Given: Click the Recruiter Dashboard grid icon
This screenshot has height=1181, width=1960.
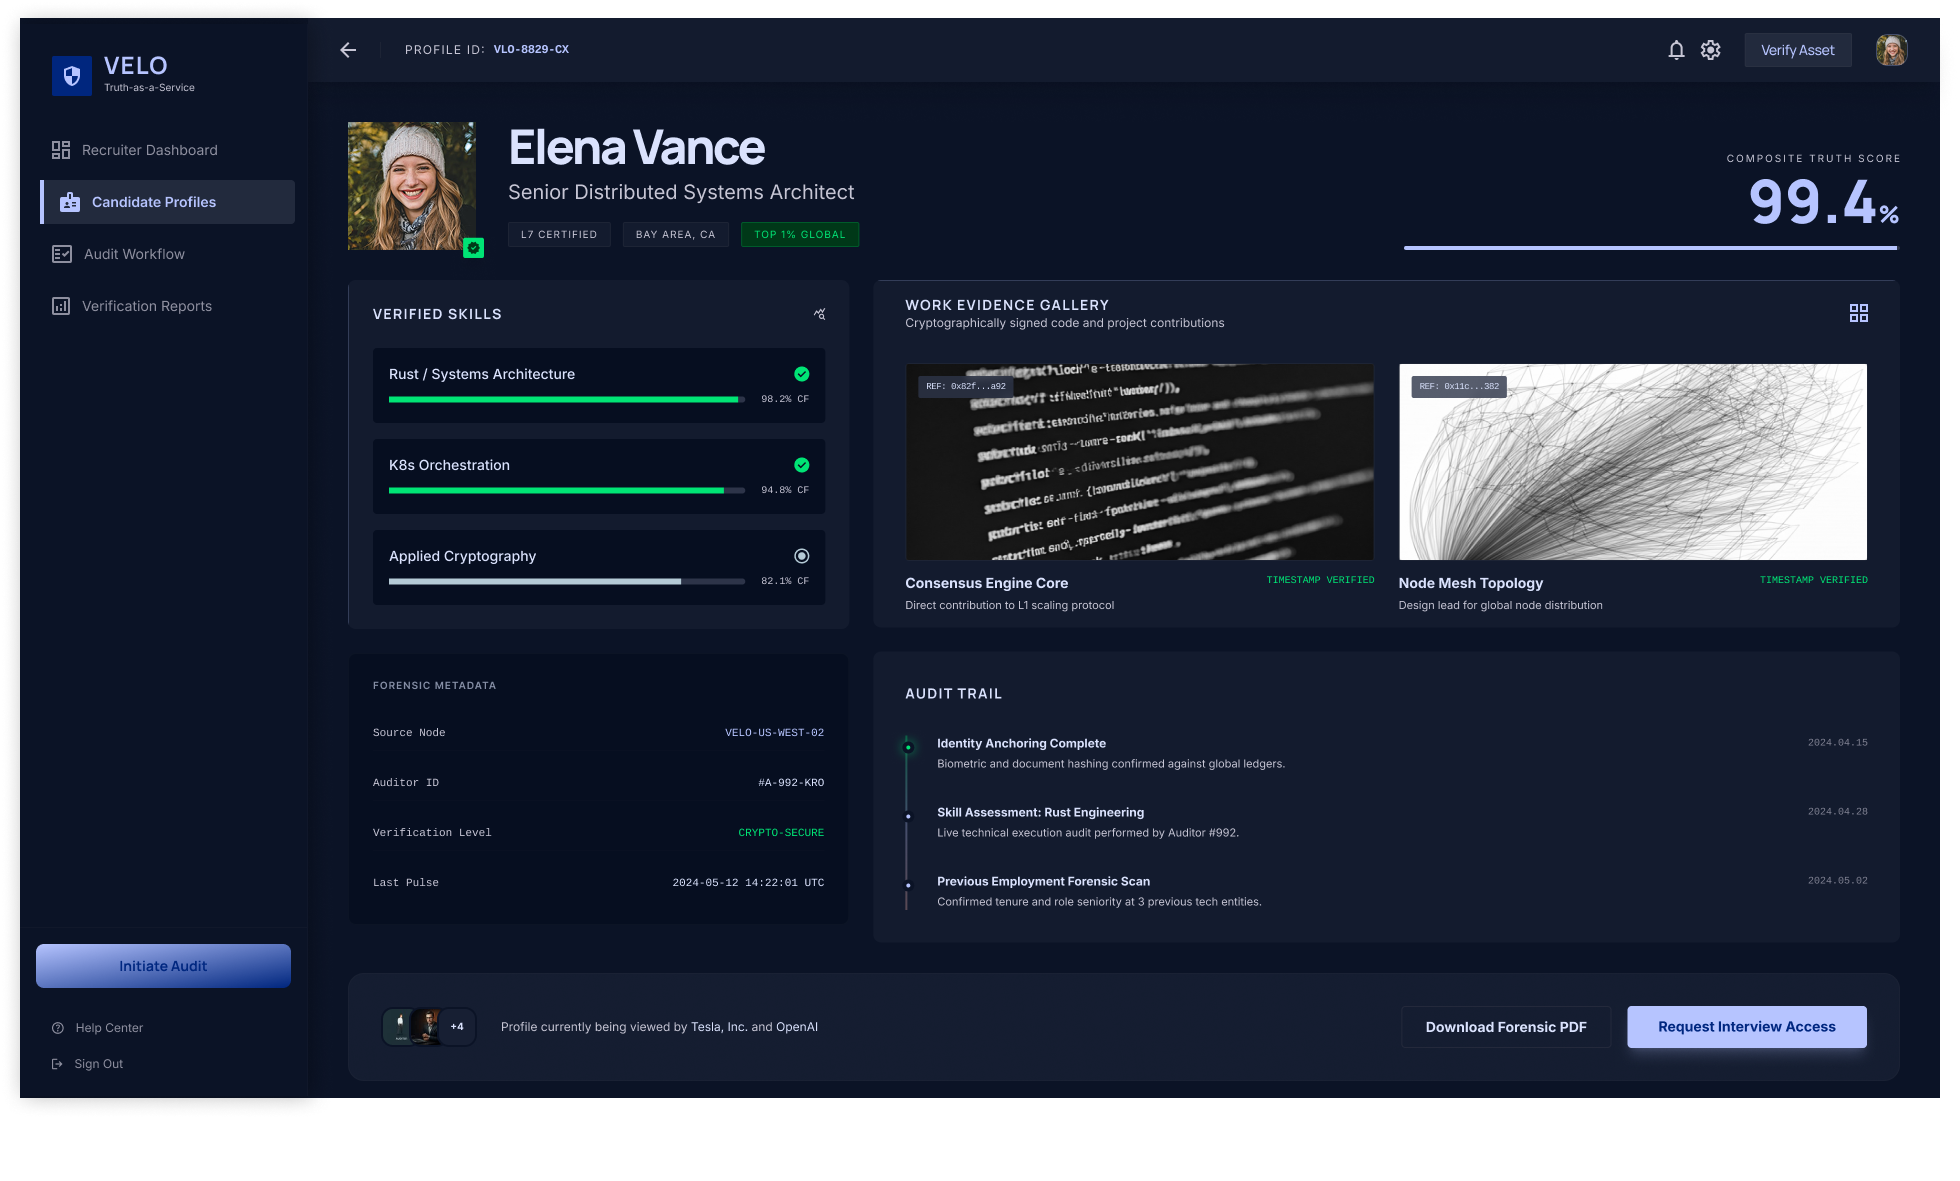Looking at the screenshot, I should (61, 150).
